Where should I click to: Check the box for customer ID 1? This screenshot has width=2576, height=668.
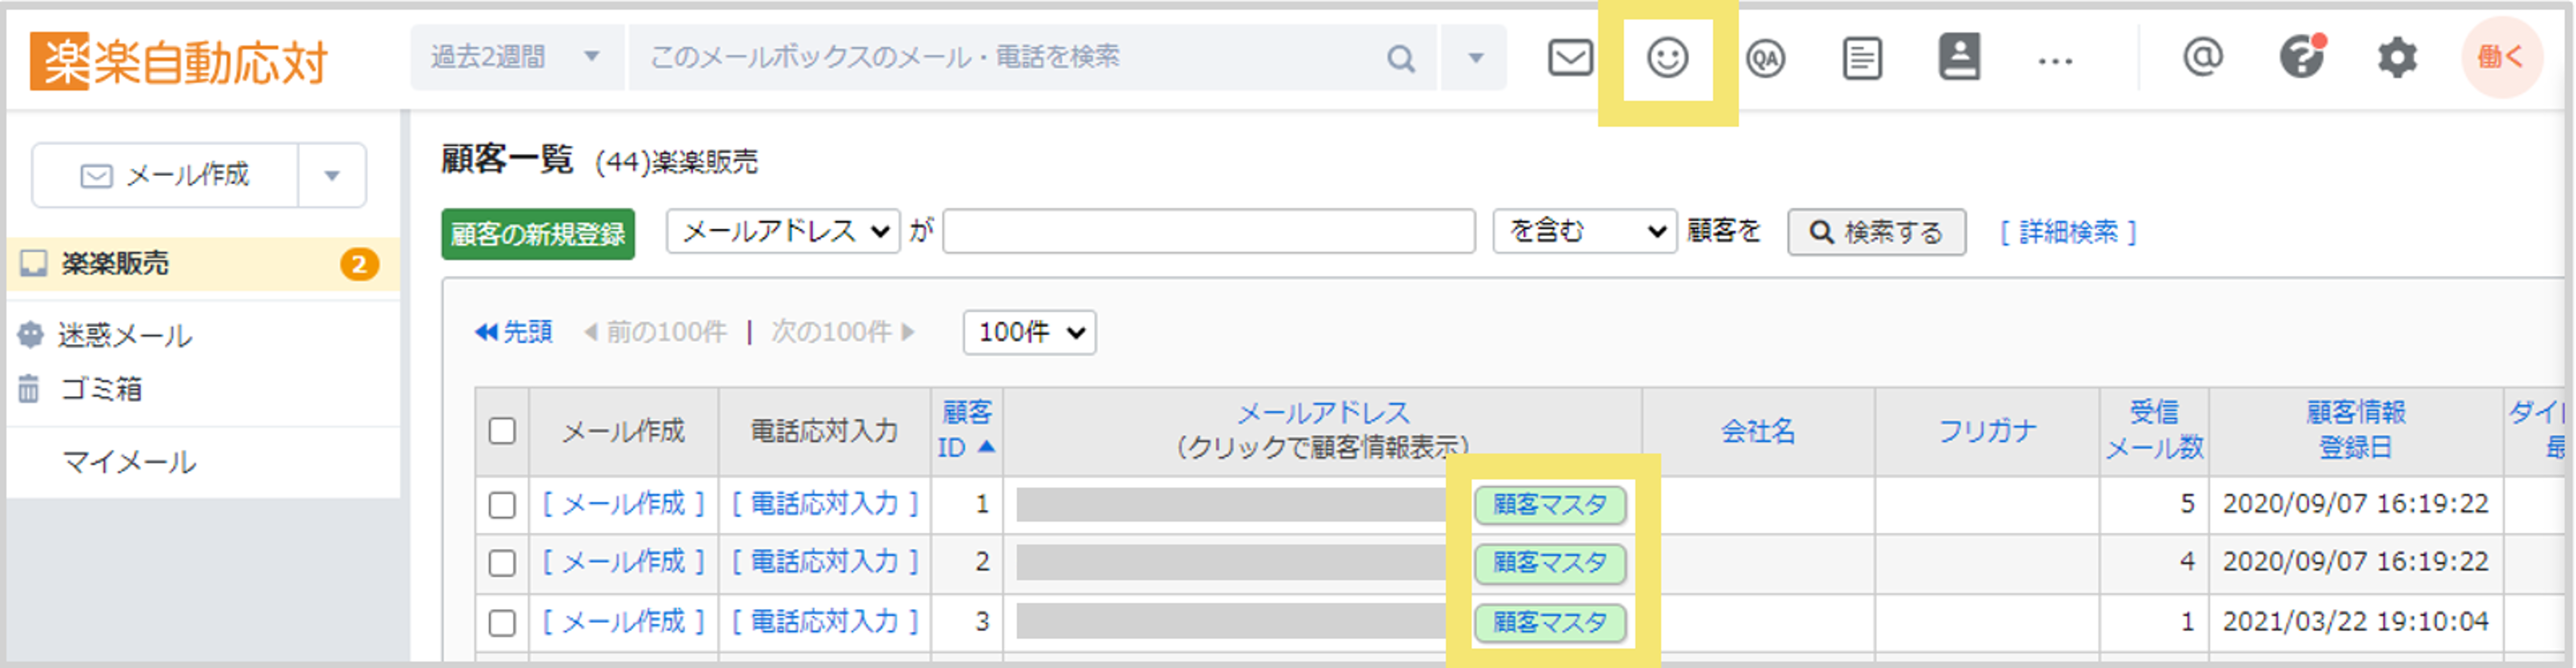coord(502,505)
